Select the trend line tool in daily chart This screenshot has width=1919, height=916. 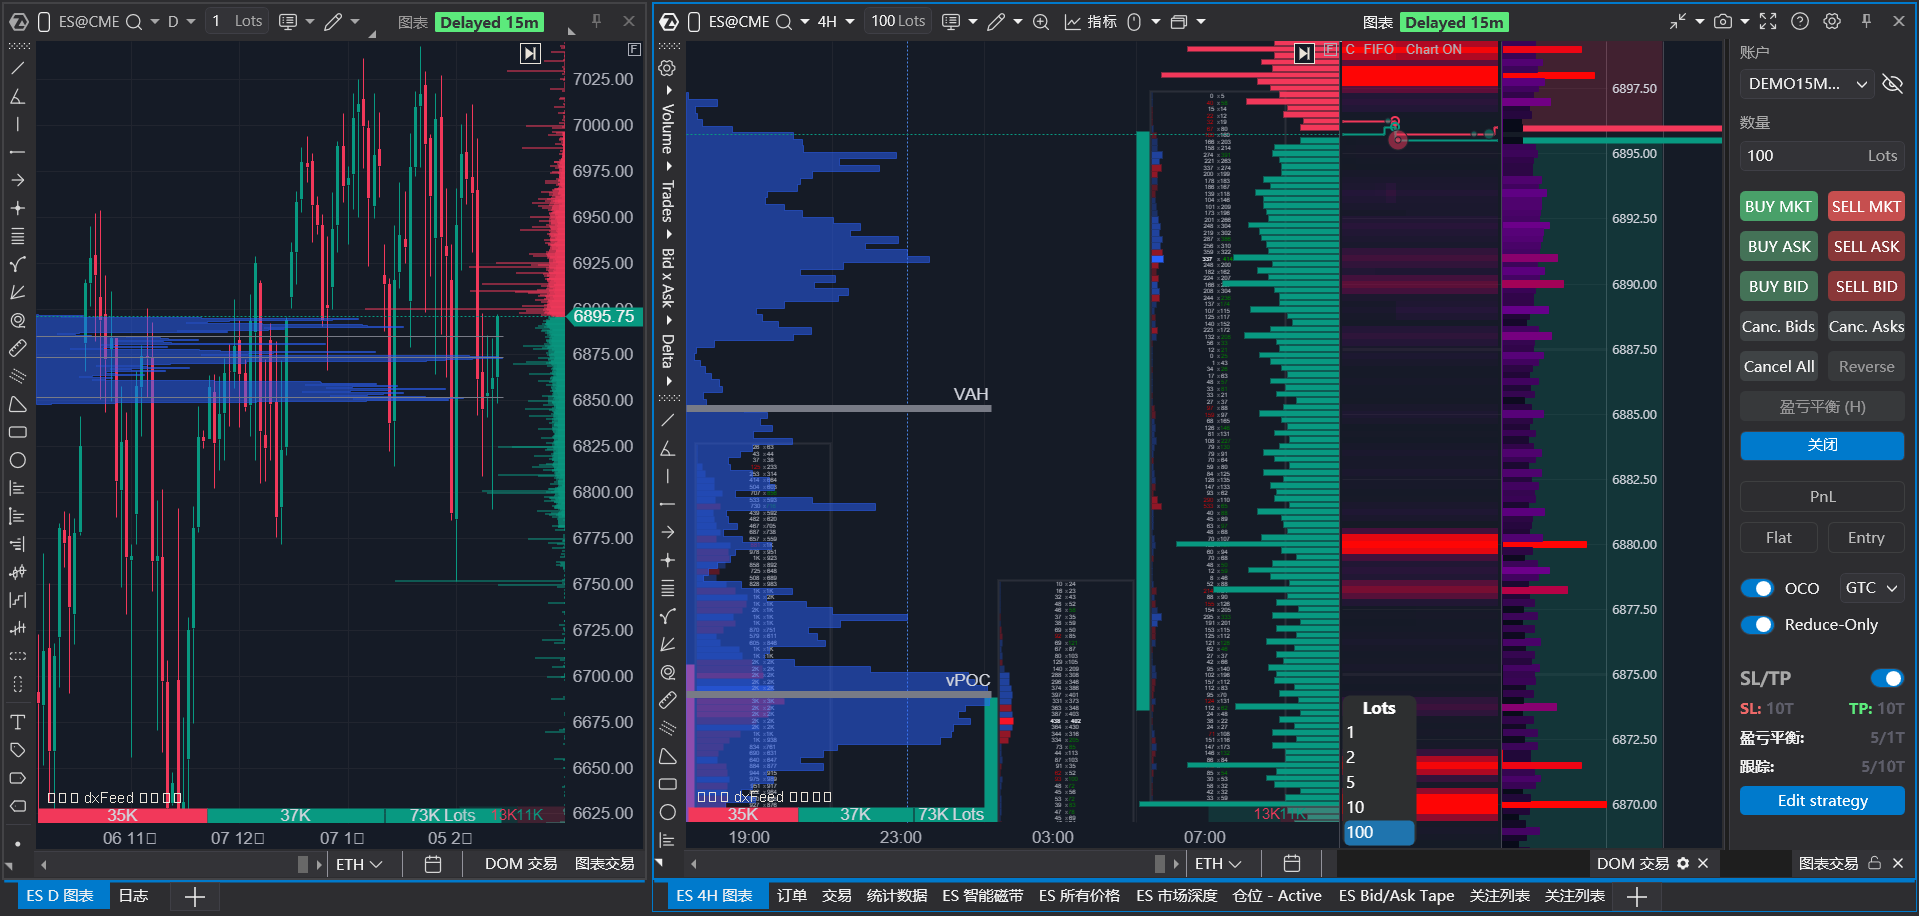tap(17, 68)
